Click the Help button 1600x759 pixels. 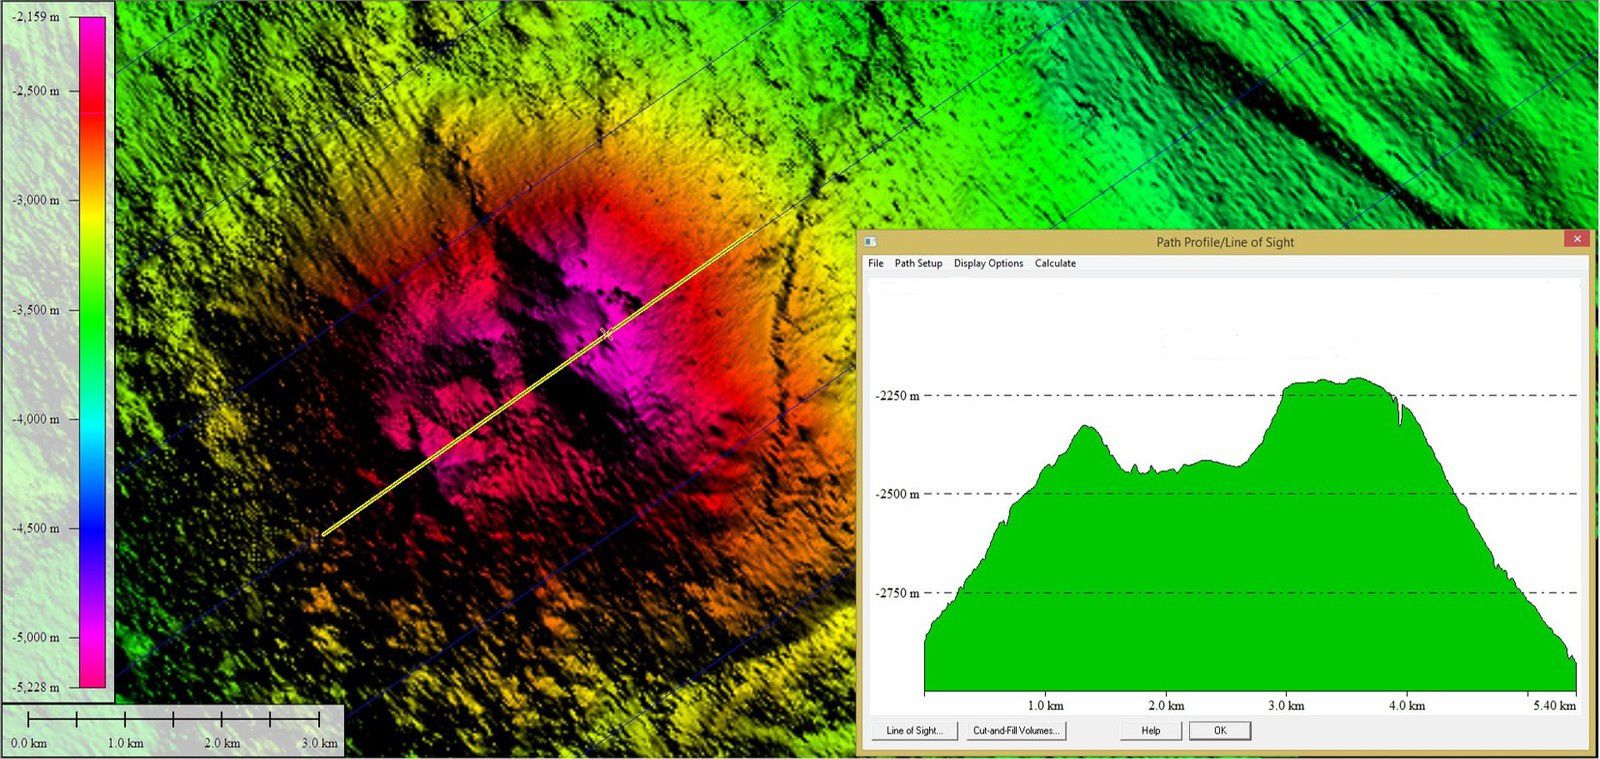click(x=1151, y=731)
